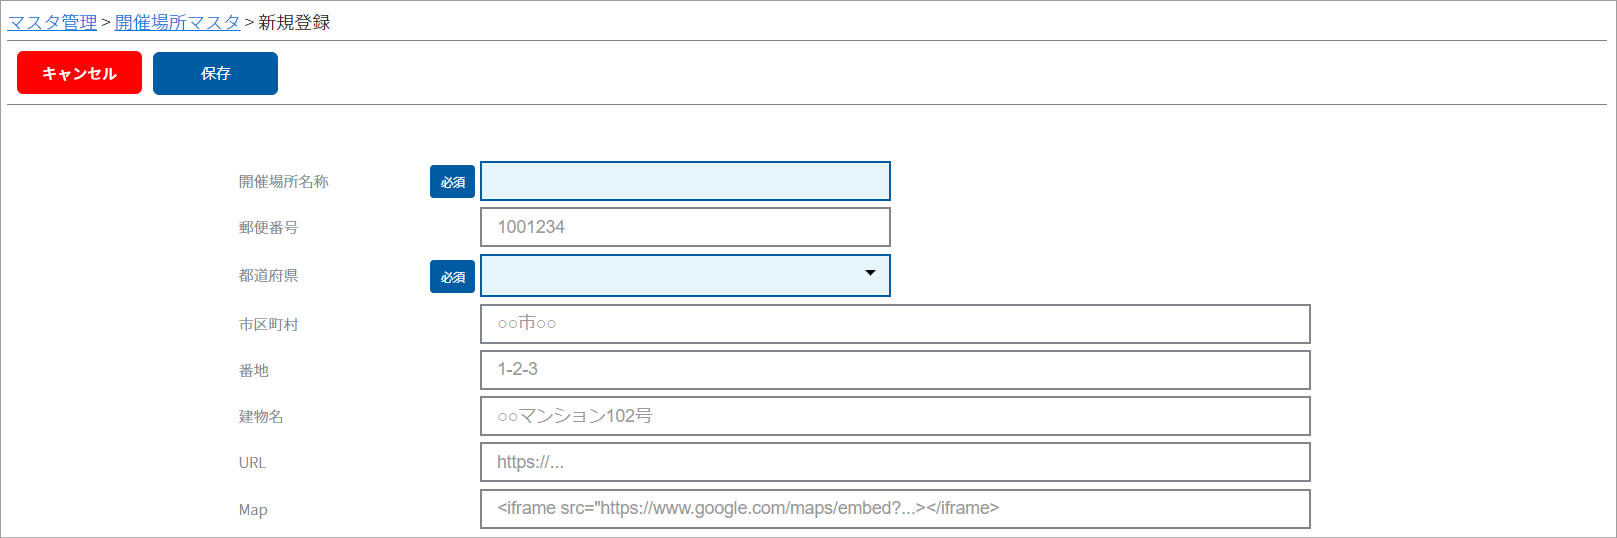Click the 都道府県 label text
The image size is (1617, 538).
[268, 275]
